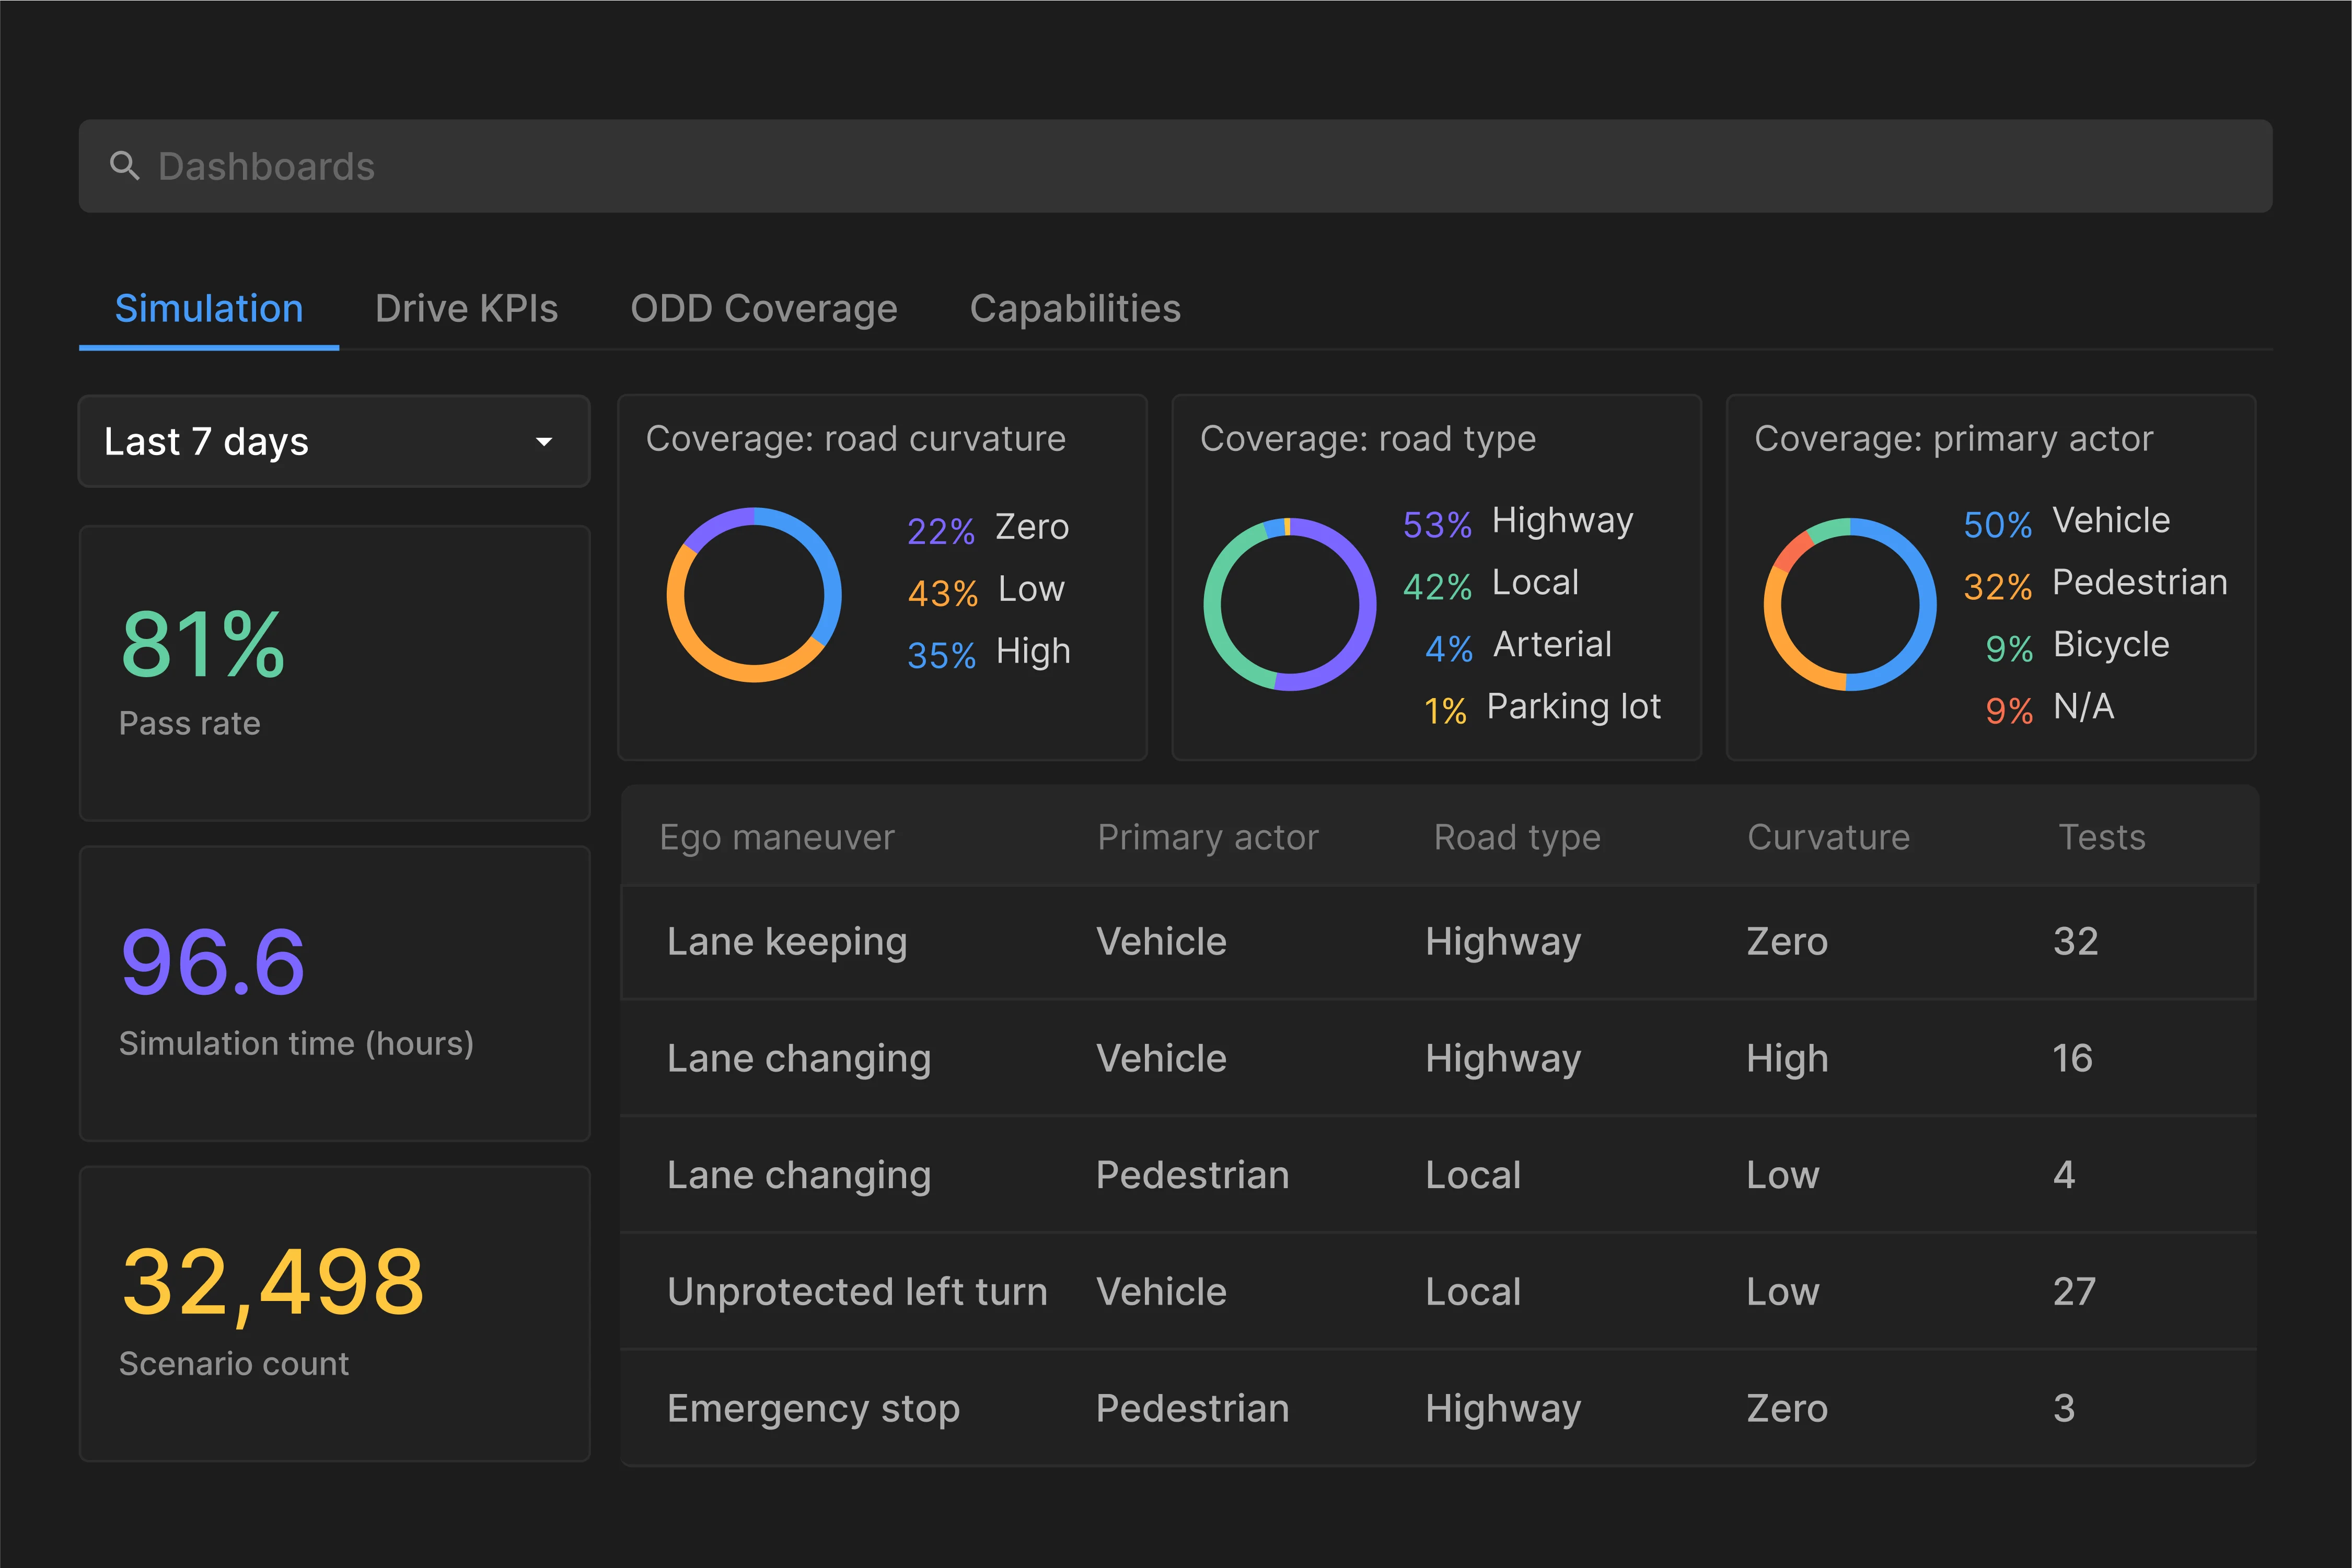Click the 53% Highway legend entry
The height and width of the screenshot is (1568, 2352).
click(1518, 522)
